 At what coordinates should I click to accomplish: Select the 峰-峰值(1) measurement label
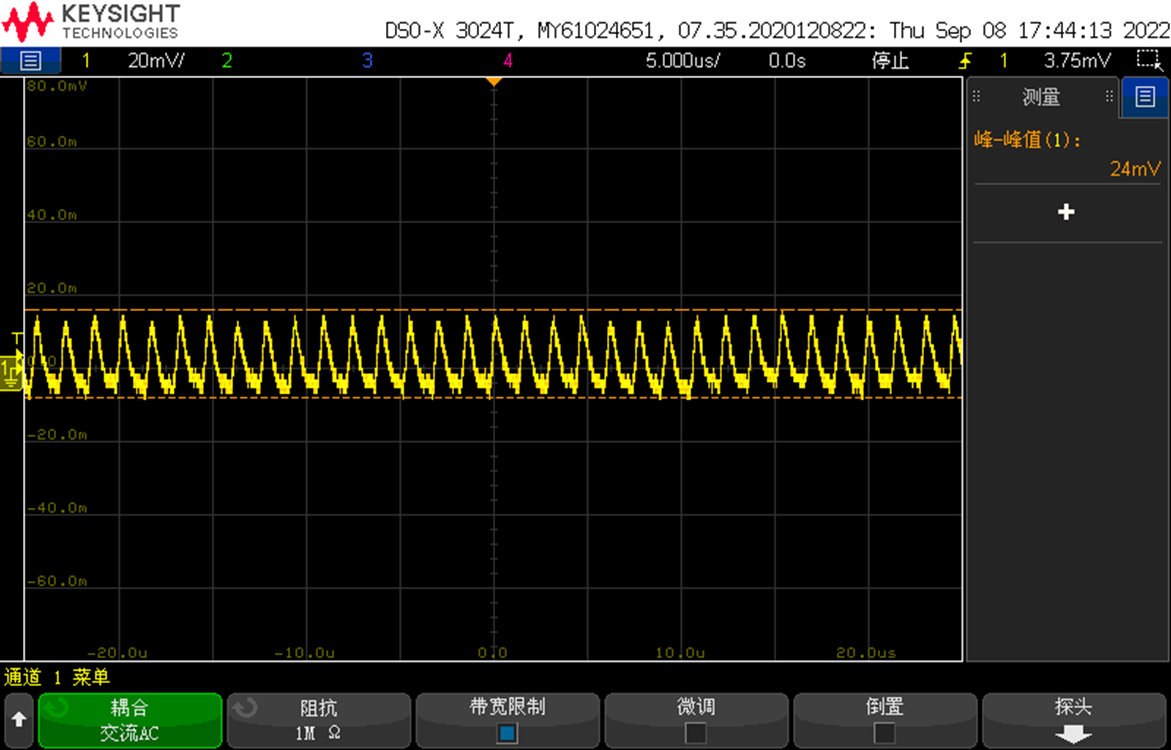coord(1028,140)
